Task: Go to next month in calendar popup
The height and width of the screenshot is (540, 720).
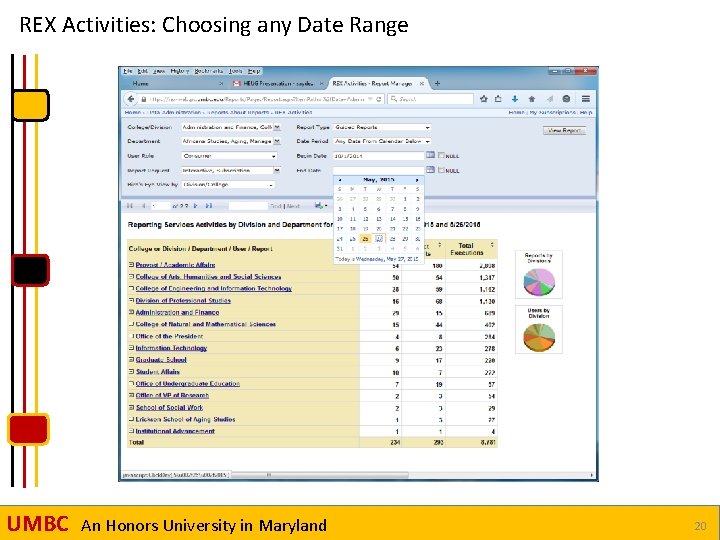Action: coord(416,180)
